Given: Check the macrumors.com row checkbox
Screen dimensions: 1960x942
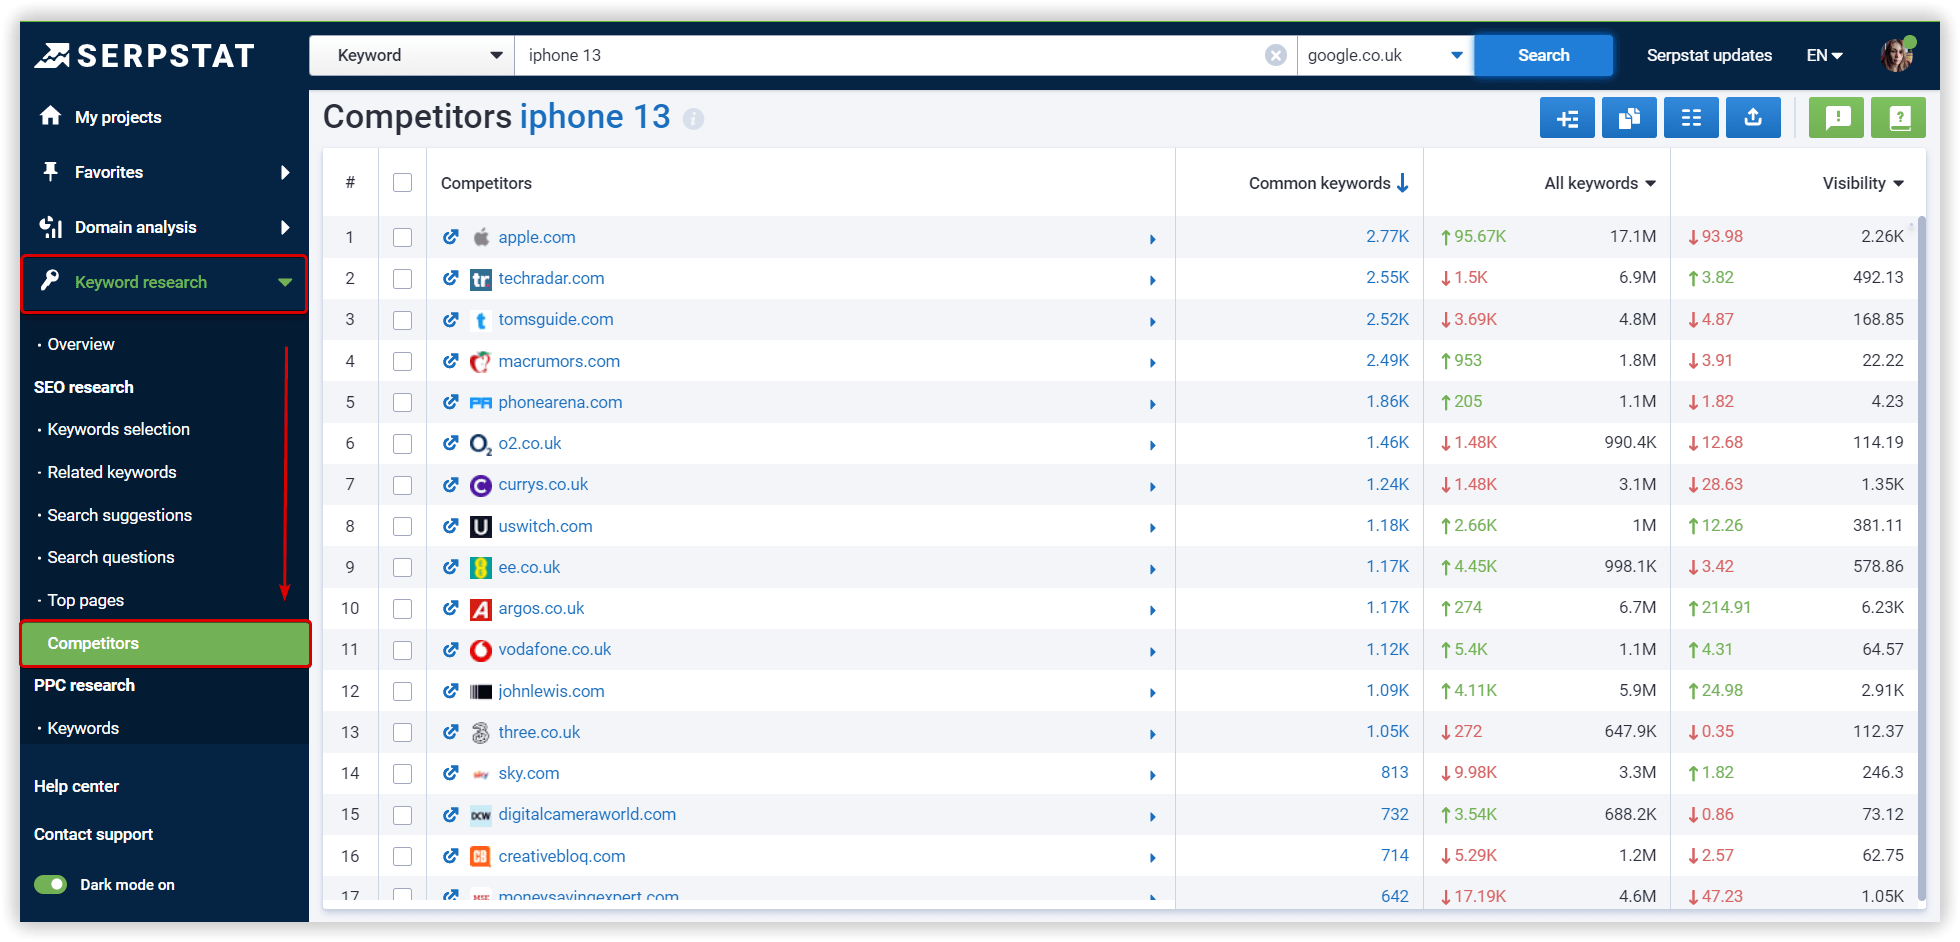Looking at the screenshot, I should pos(402,361).
